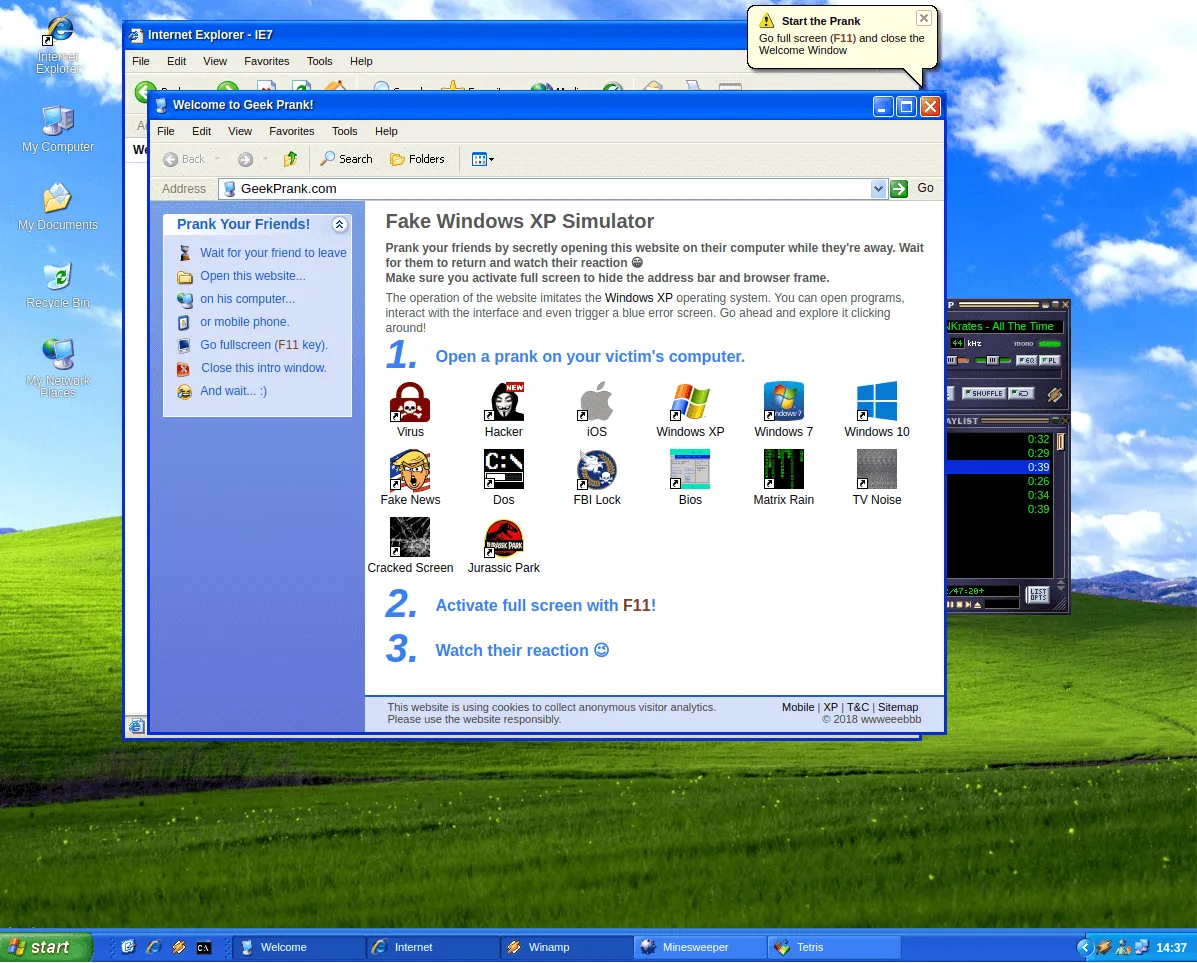Click the Search toolbar button
Screen dimensions: 1197x963
coord(347,159)
